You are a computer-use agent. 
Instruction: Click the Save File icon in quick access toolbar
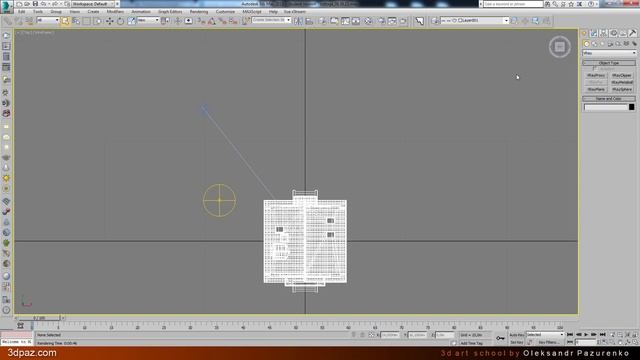coord(36,4)
